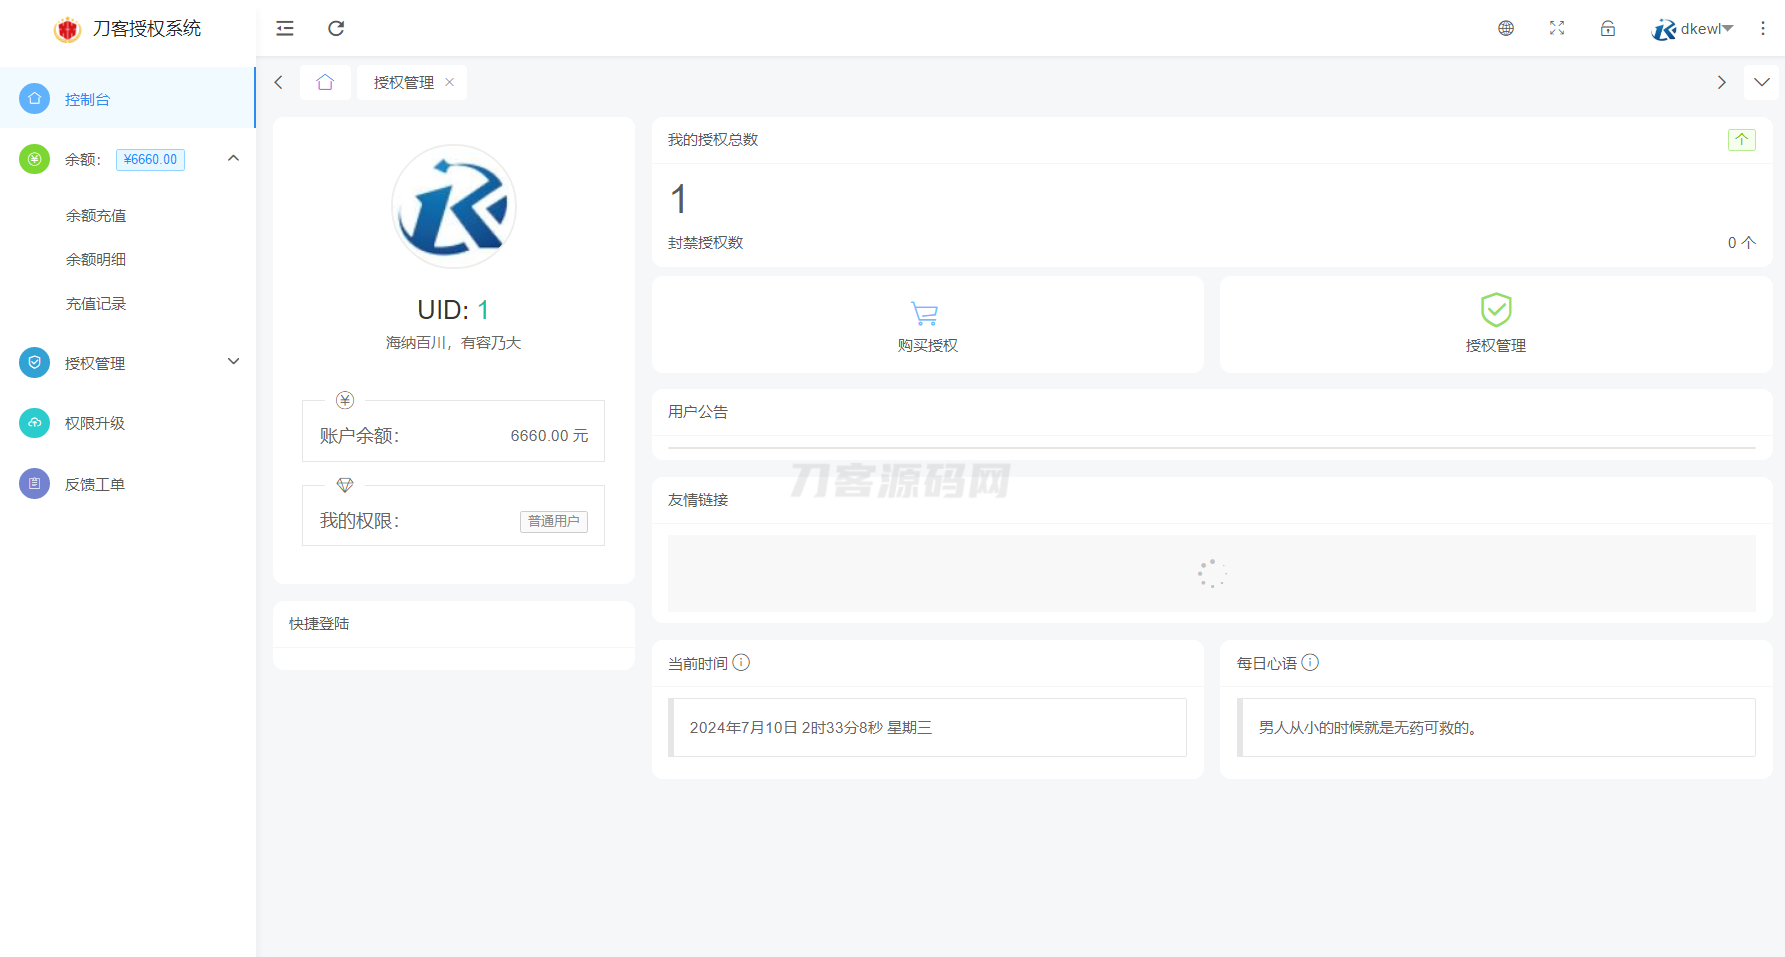The width and height of the screenshot is (1785, 957).
Task: Expand the dkewl user dropdown
Action: pyautogui.click(x=1699, y=28)
